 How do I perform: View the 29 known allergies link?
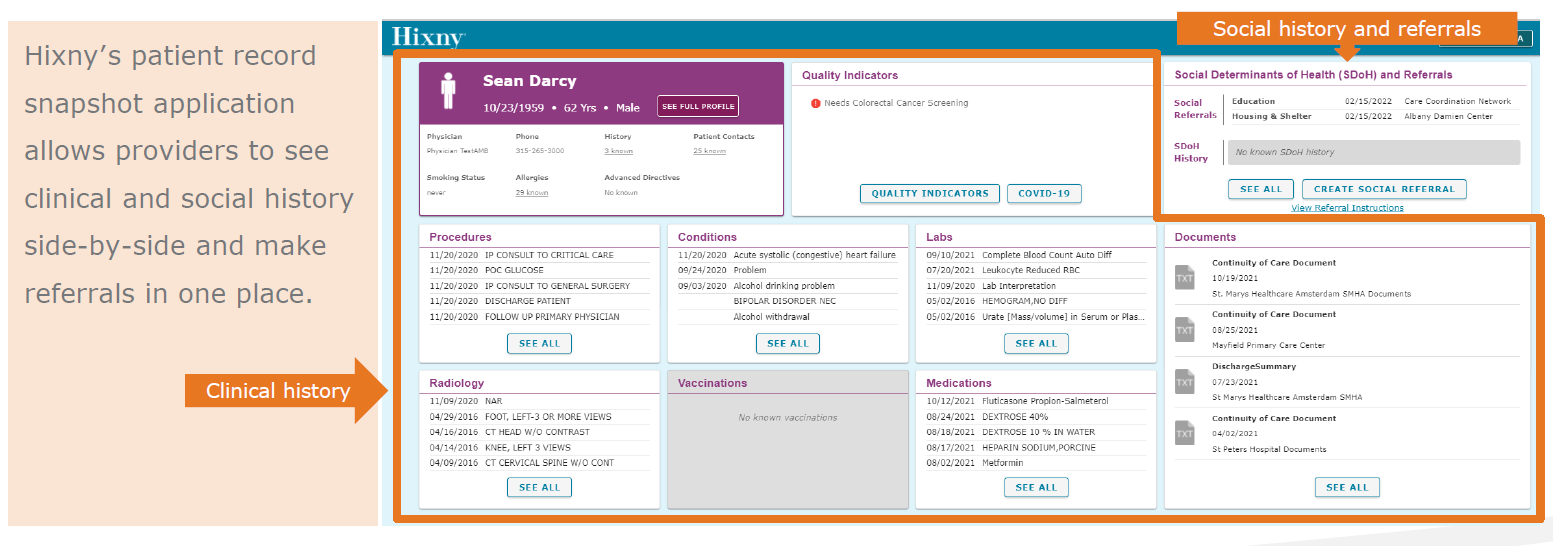[532, 192]
